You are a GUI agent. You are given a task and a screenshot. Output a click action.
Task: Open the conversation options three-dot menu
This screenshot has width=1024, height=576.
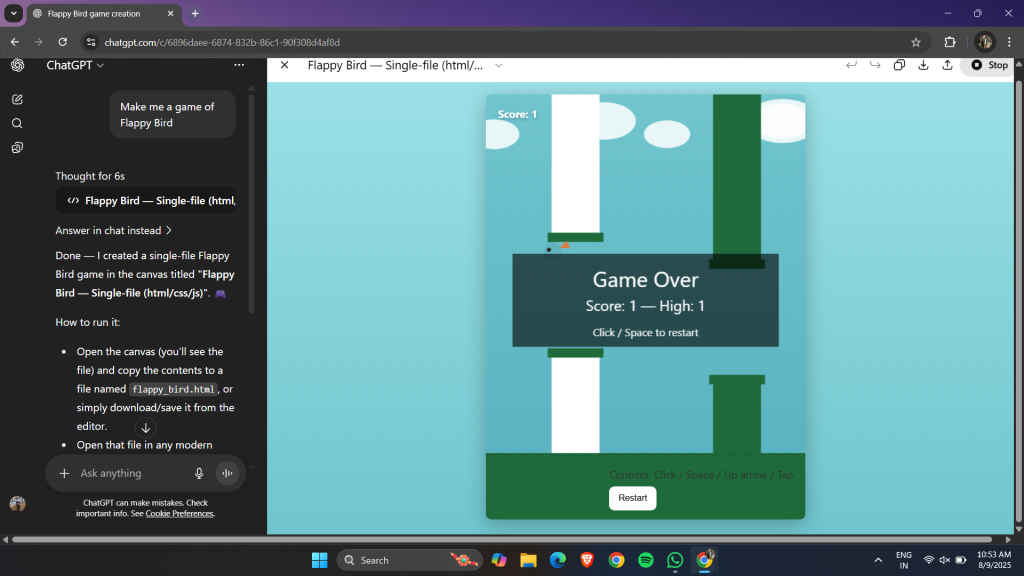pyautogui.click(x=239, y=65)
